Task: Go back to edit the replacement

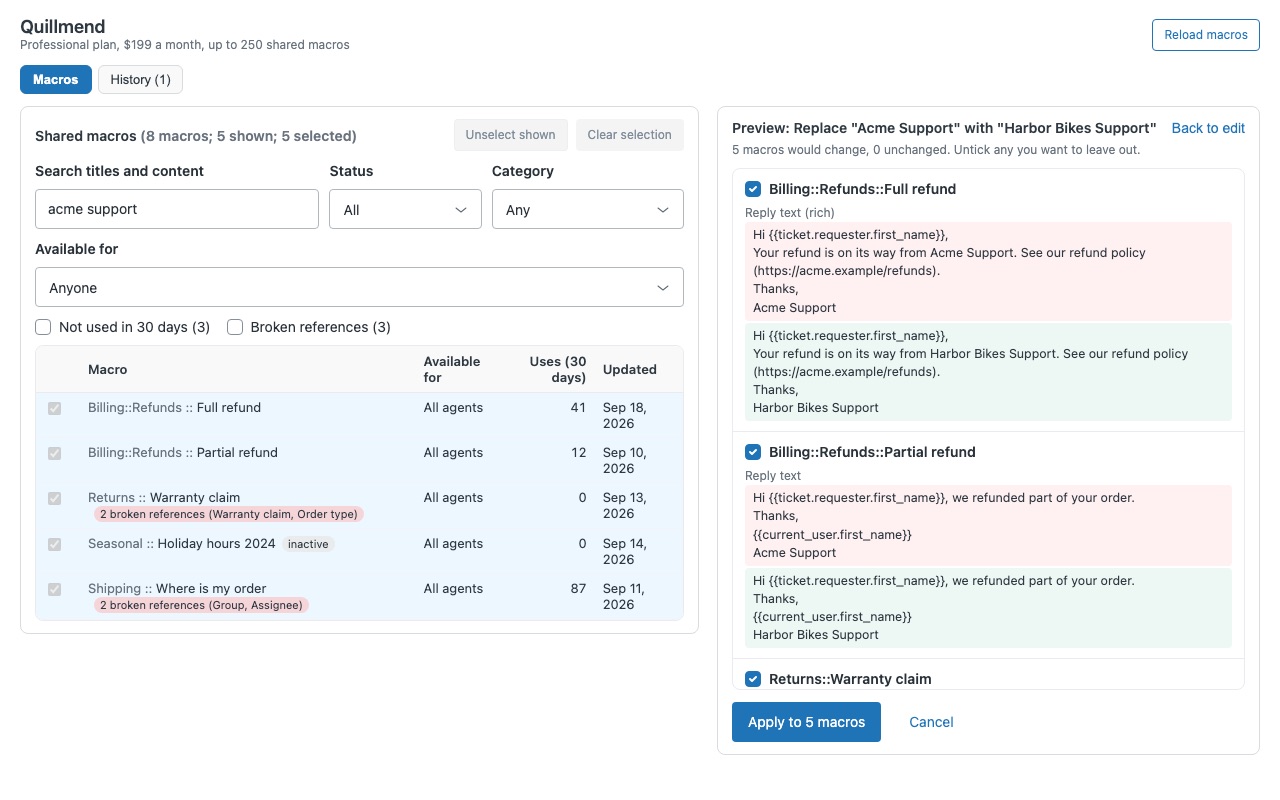Action: coord(1208,128)
